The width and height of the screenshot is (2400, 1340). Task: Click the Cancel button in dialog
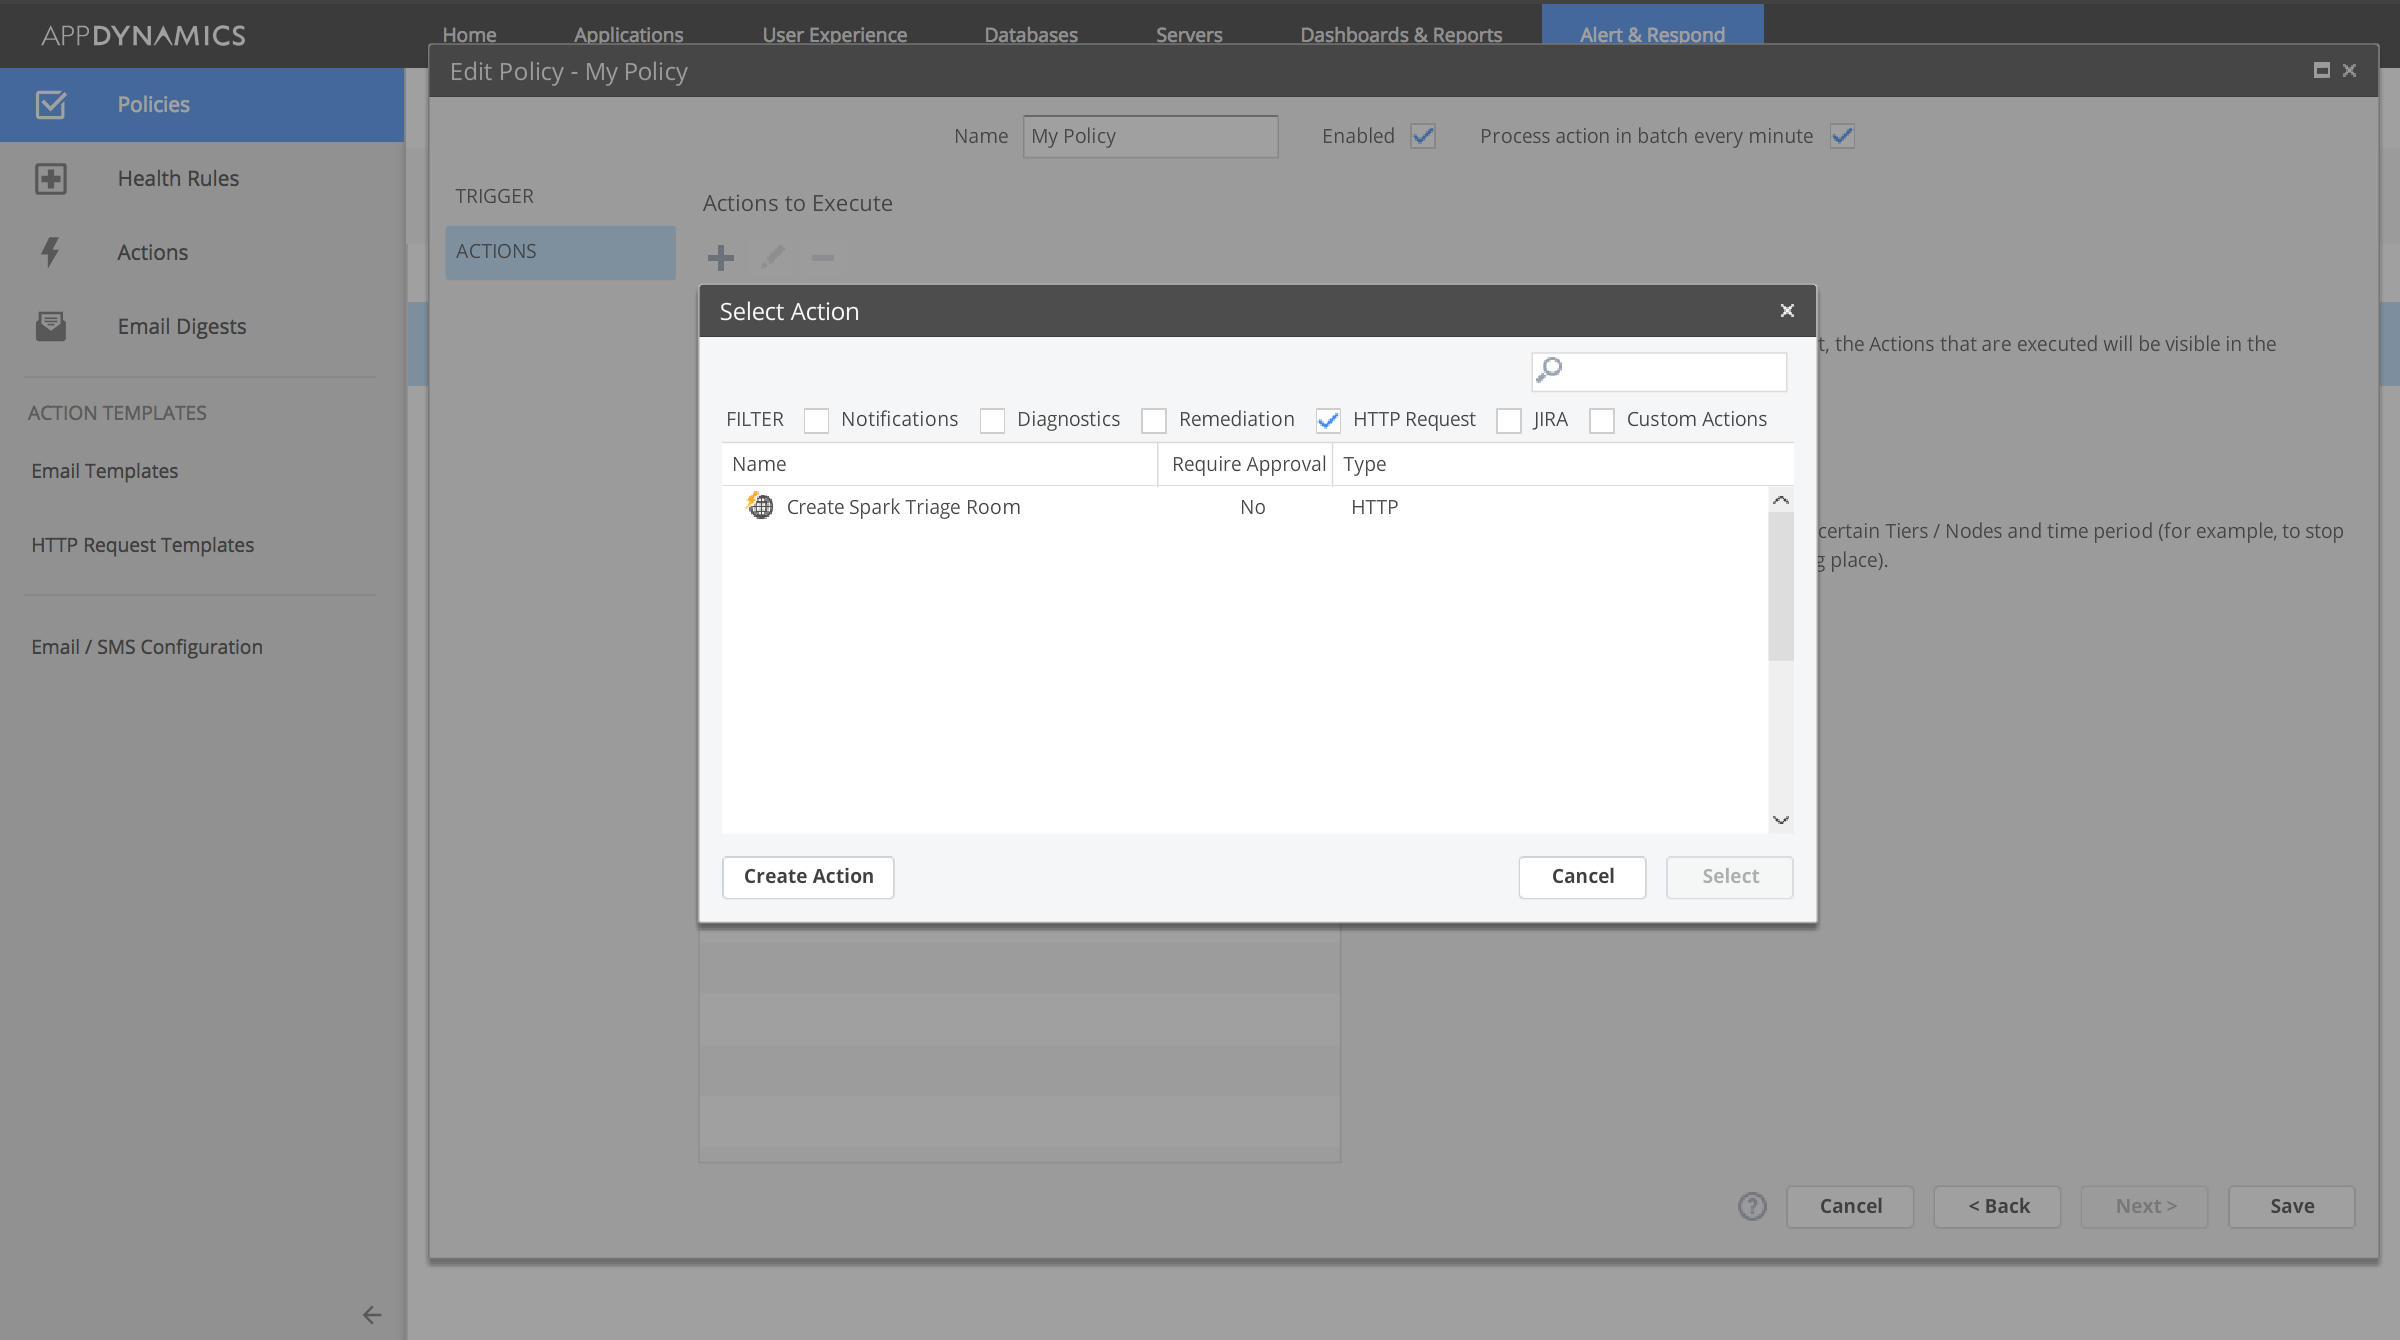1584,875
